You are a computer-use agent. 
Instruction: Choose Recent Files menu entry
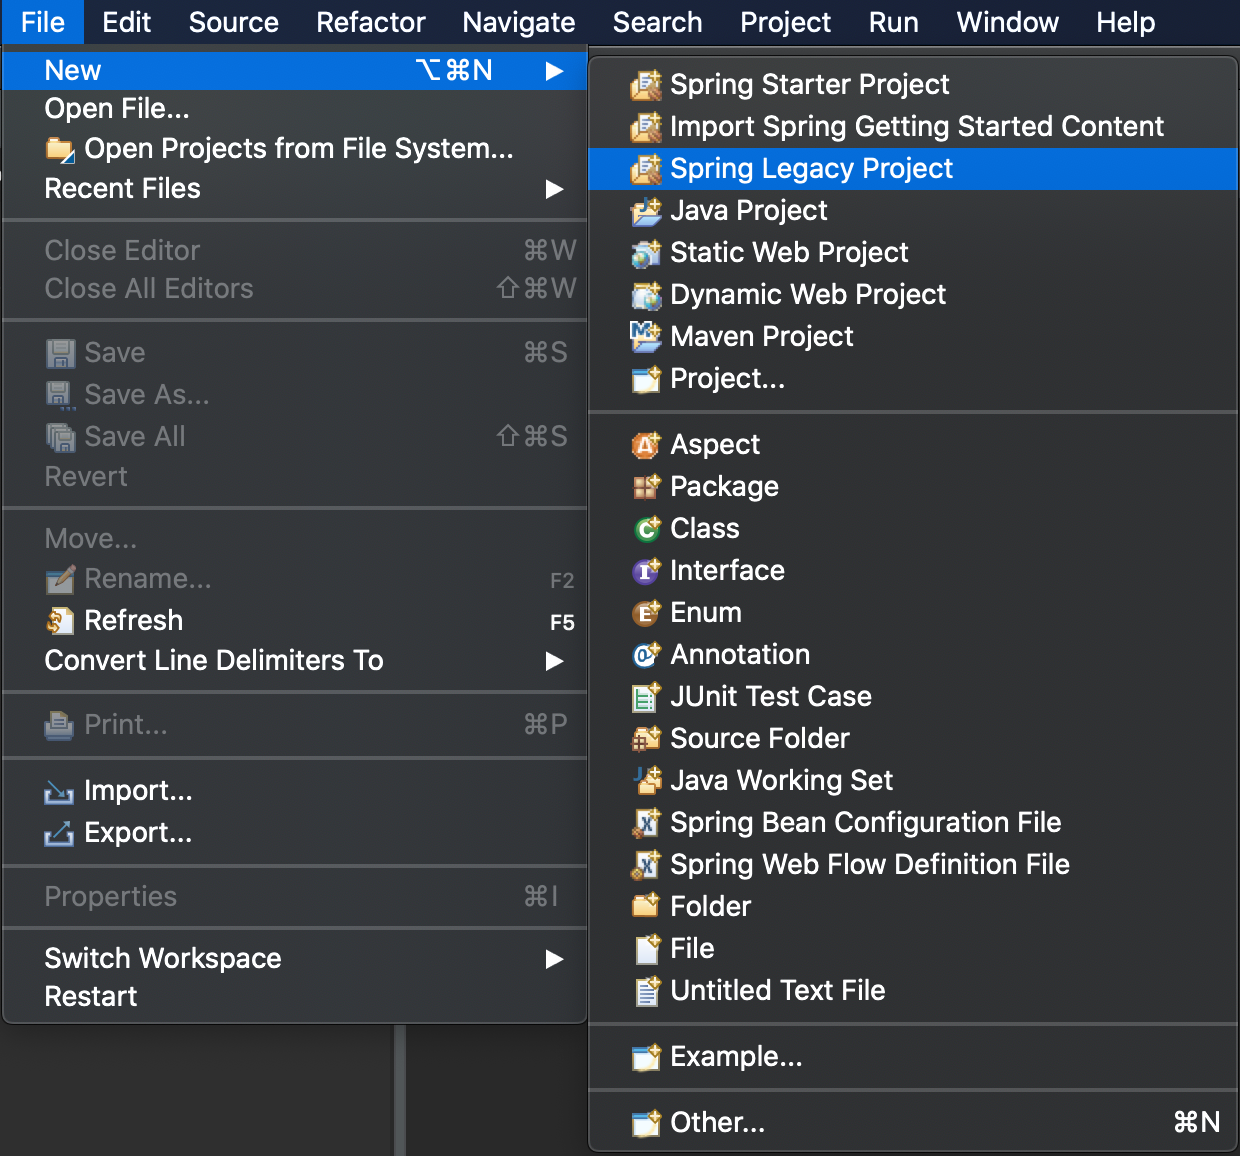pyautogui.click(x=295, y=189)
